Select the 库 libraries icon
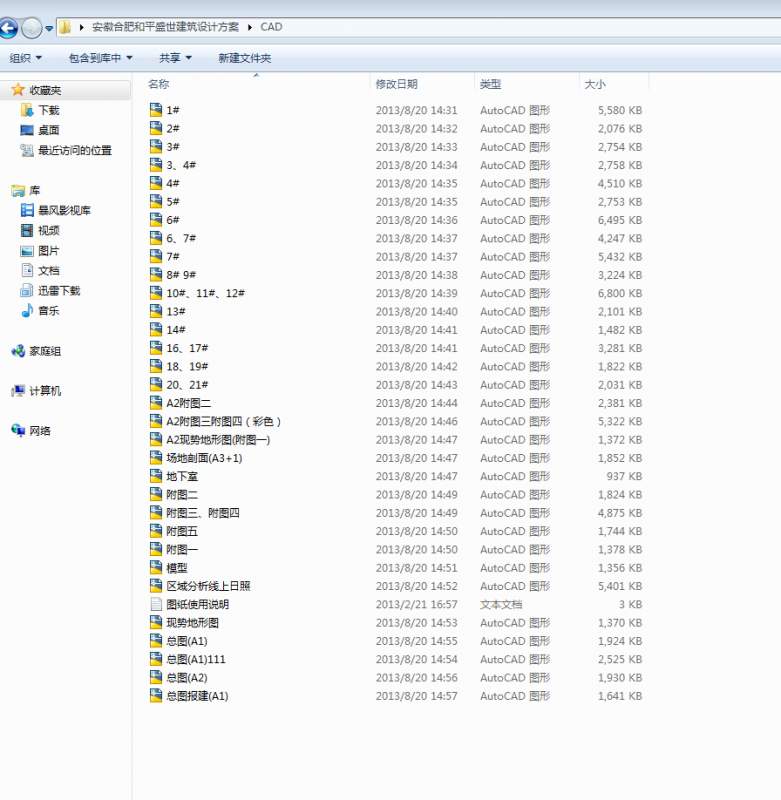This screenshot has width=781, height=800. [18, 191]
